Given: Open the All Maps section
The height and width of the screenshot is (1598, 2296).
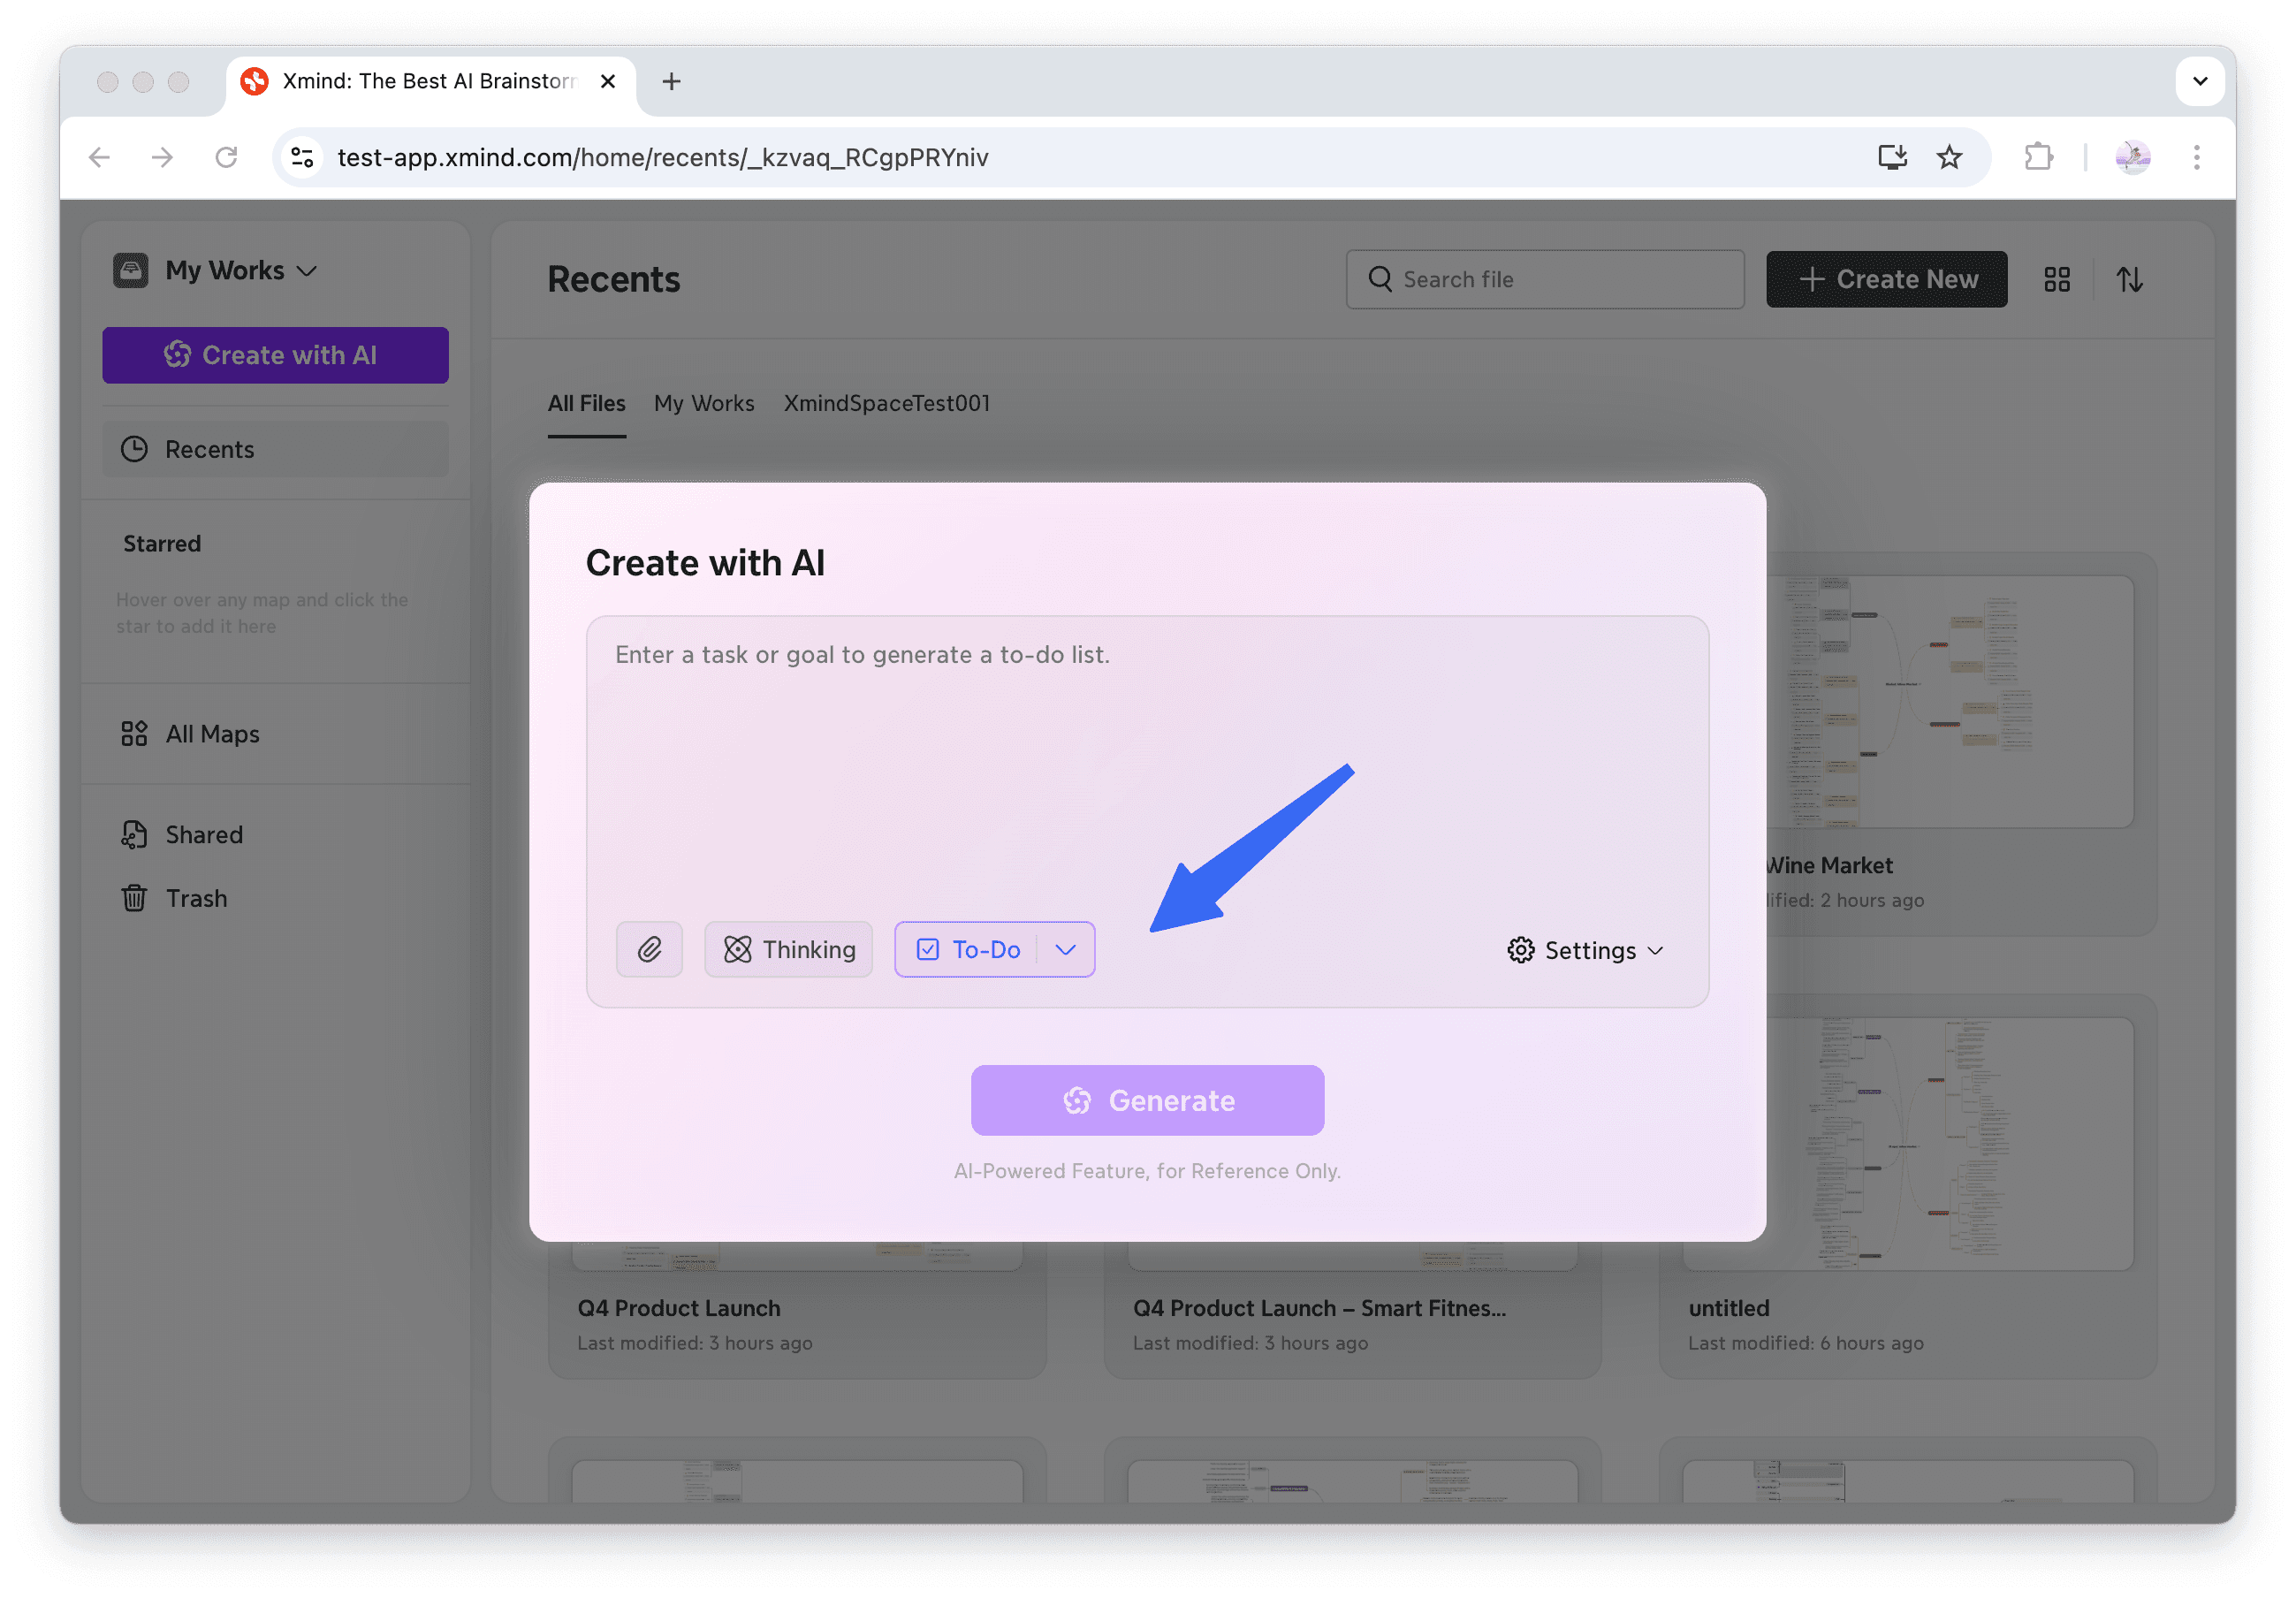Looking at the screenshot, I should pyautogui.click(x=210, y=733).
